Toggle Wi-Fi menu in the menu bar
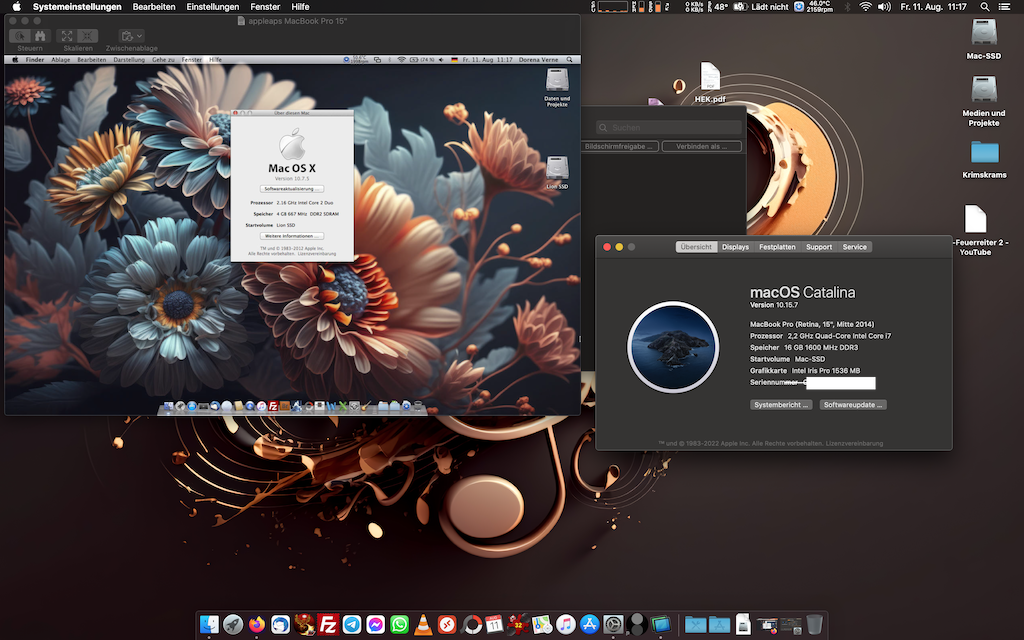The image size is (1024, 640). click(x=864, y=7)
